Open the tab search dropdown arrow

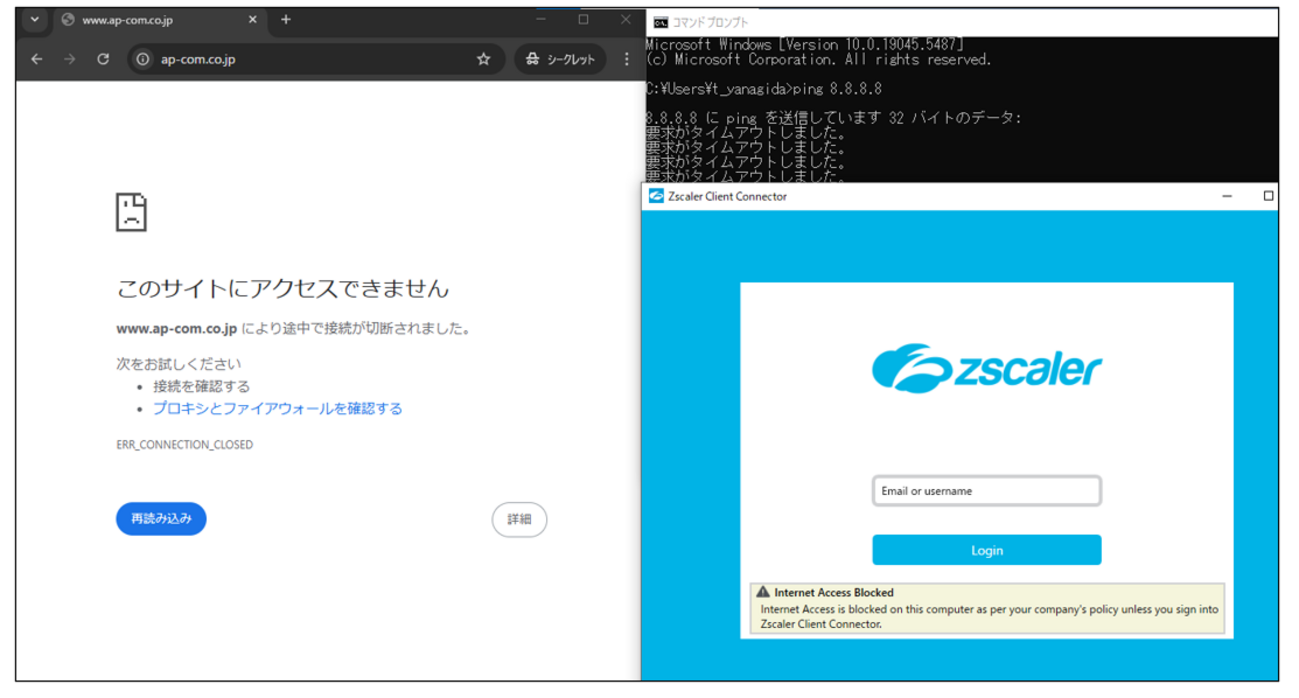tap(34, 19)
